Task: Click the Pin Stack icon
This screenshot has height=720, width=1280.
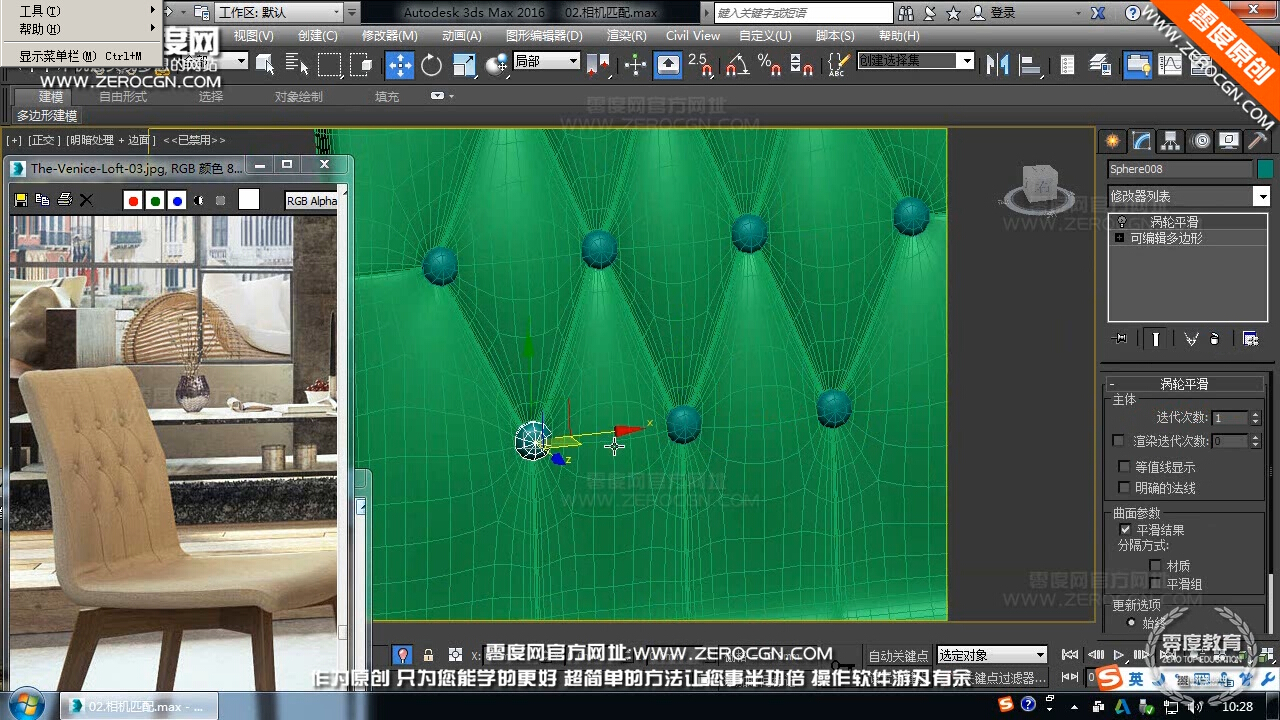Action: point(1119,339)
